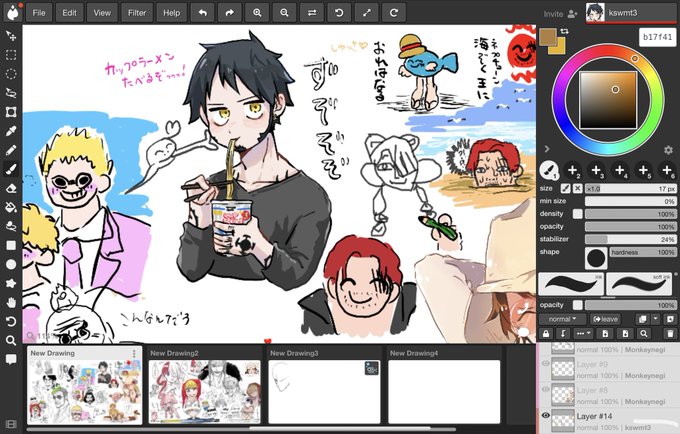Select the eraser tool
Image resolution: width=680 pixels, height=434 pixels.
tap(11, 188)
